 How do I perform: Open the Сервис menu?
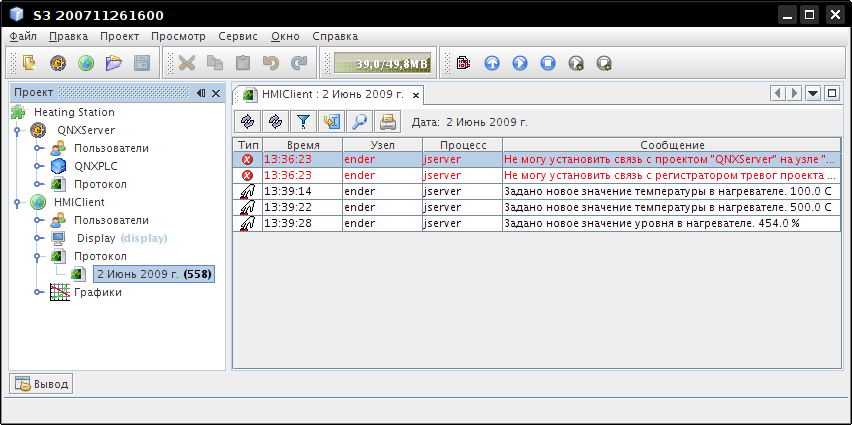click(238, 36)
